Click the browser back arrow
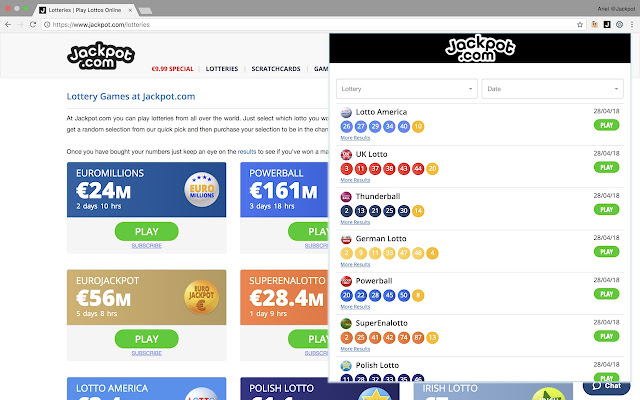This screenshot has width=640, height=400. point(8,24)
